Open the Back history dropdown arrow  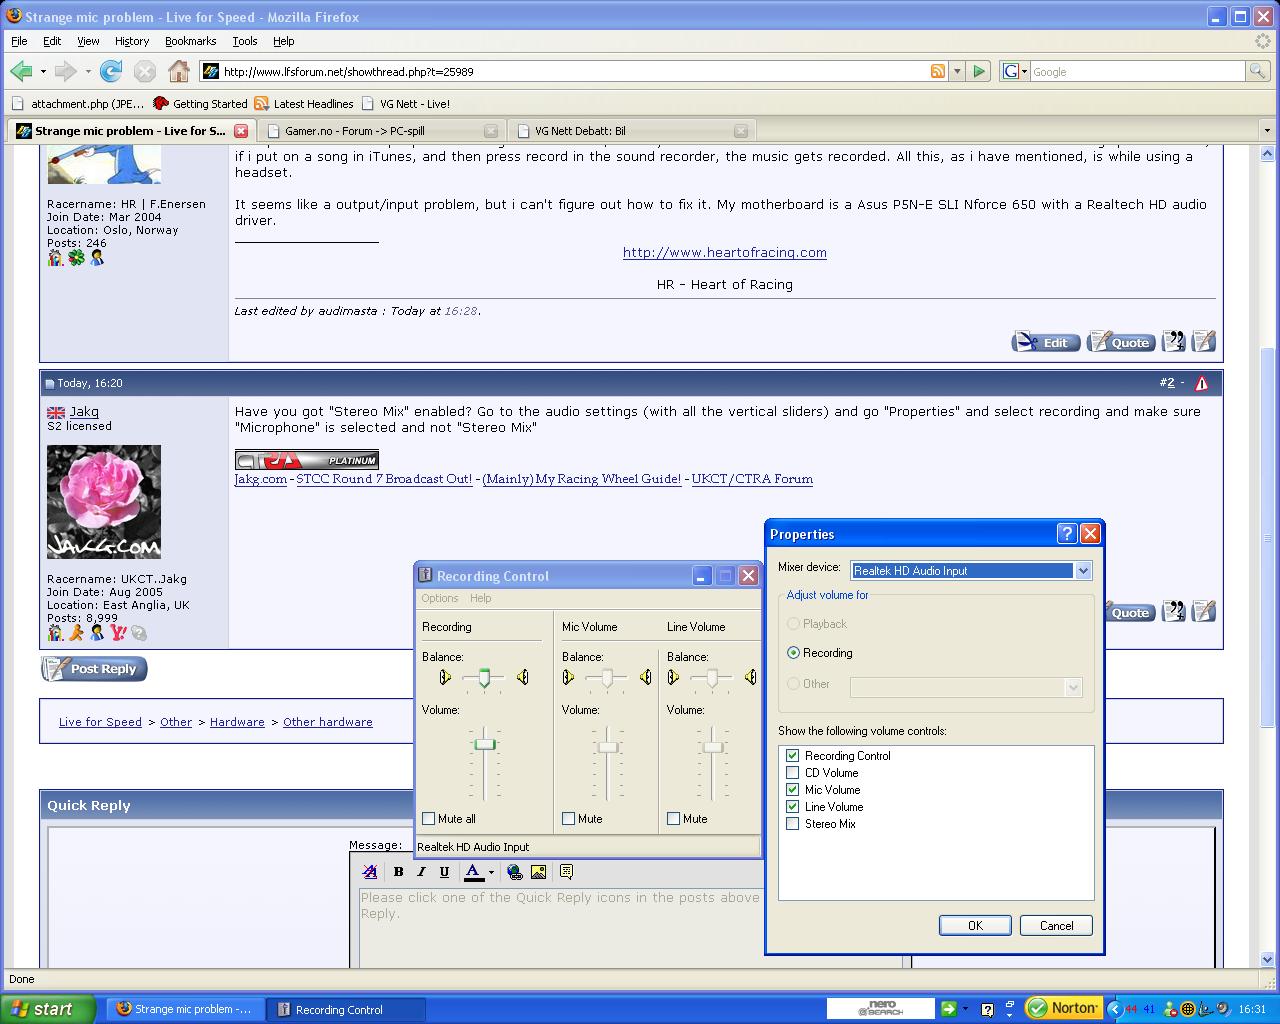tap(43, 71)
